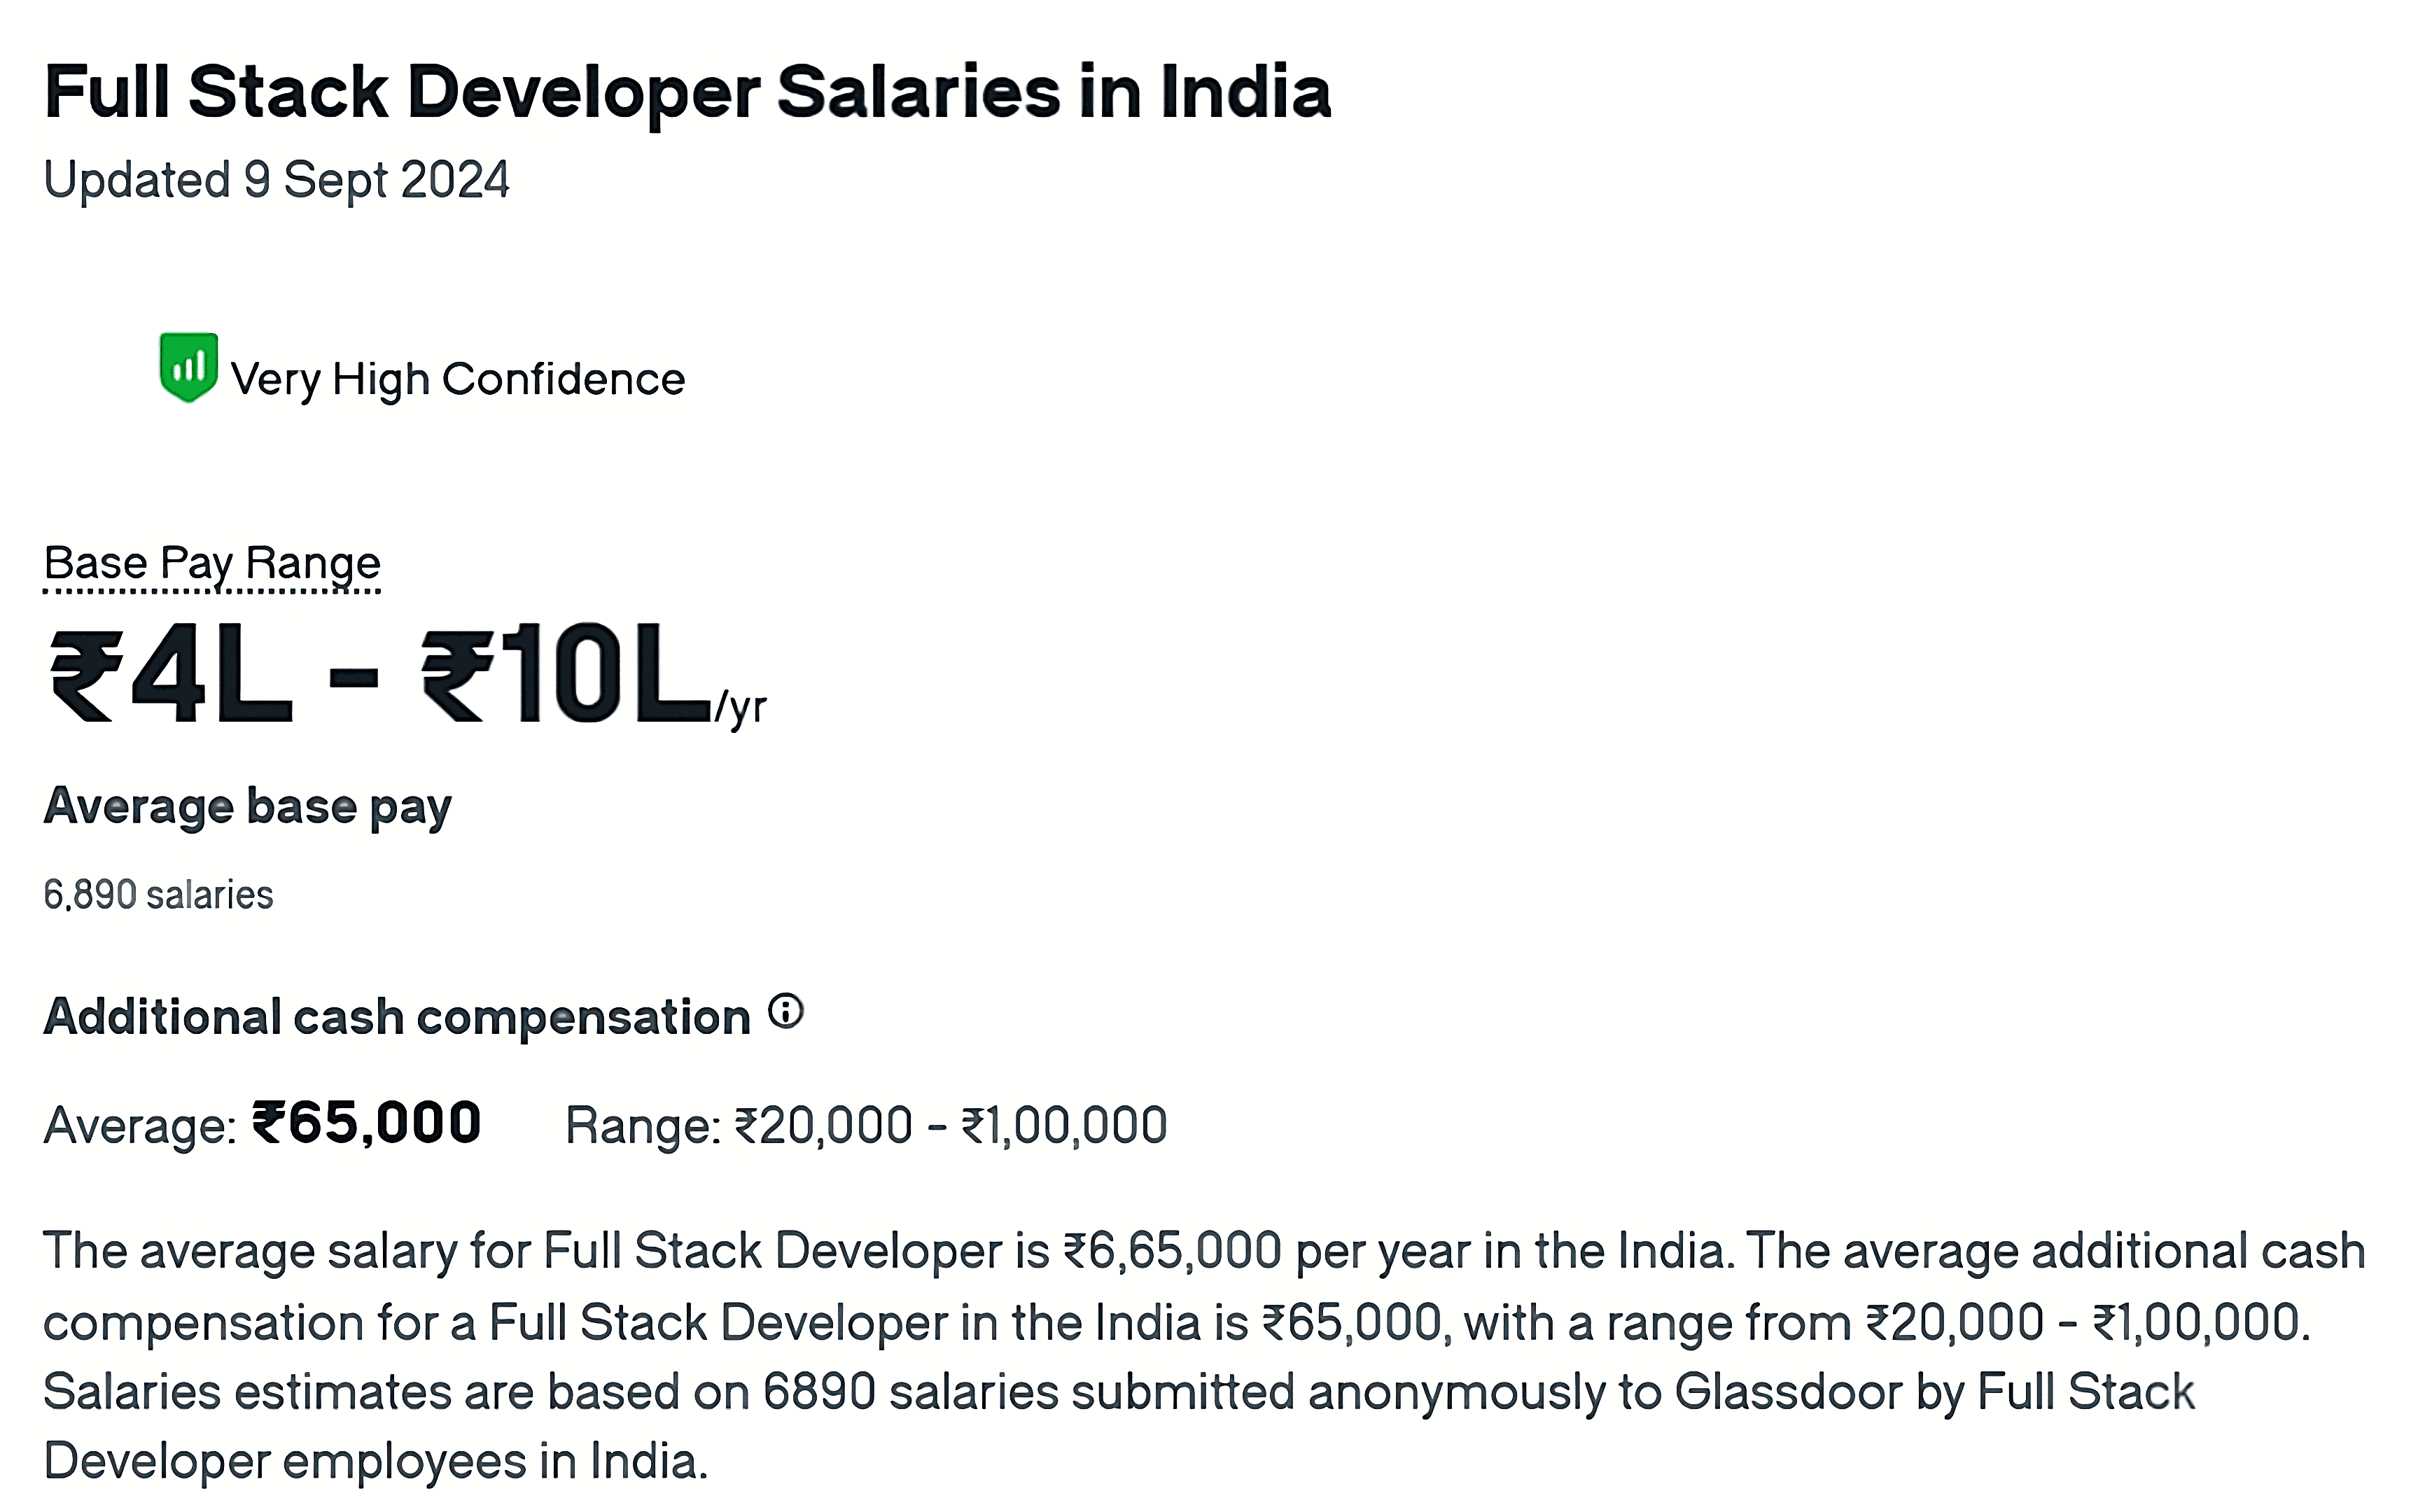The height and width of the screenshot is (1512, 2432).
Task: Click the Additional cash compensation heading
Action: coord(397,1017)
